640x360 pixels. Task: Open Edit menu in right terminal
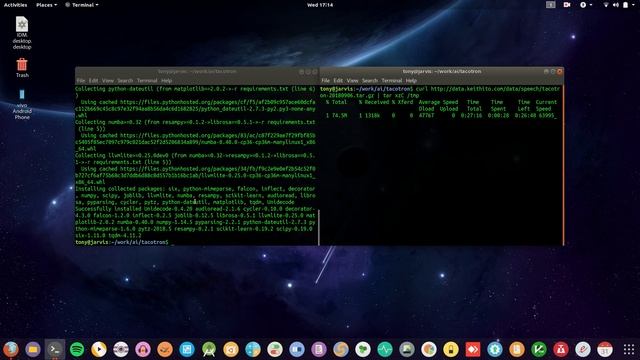point(338,81)
